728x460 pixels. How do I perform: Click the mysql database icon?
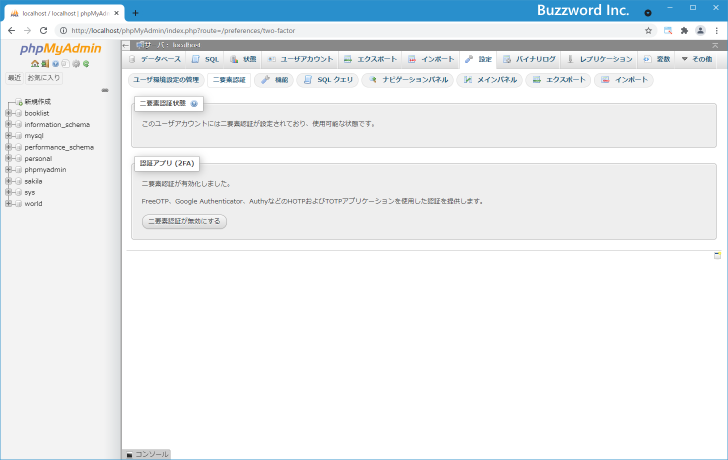pos(19,136)
